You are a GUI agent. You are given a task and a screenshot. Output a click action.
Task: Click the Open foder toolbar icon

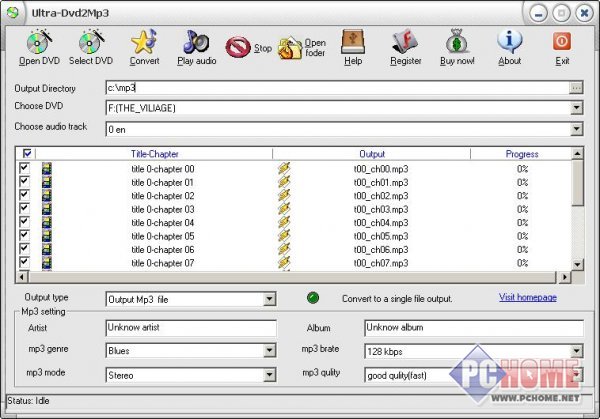(290, 47)
